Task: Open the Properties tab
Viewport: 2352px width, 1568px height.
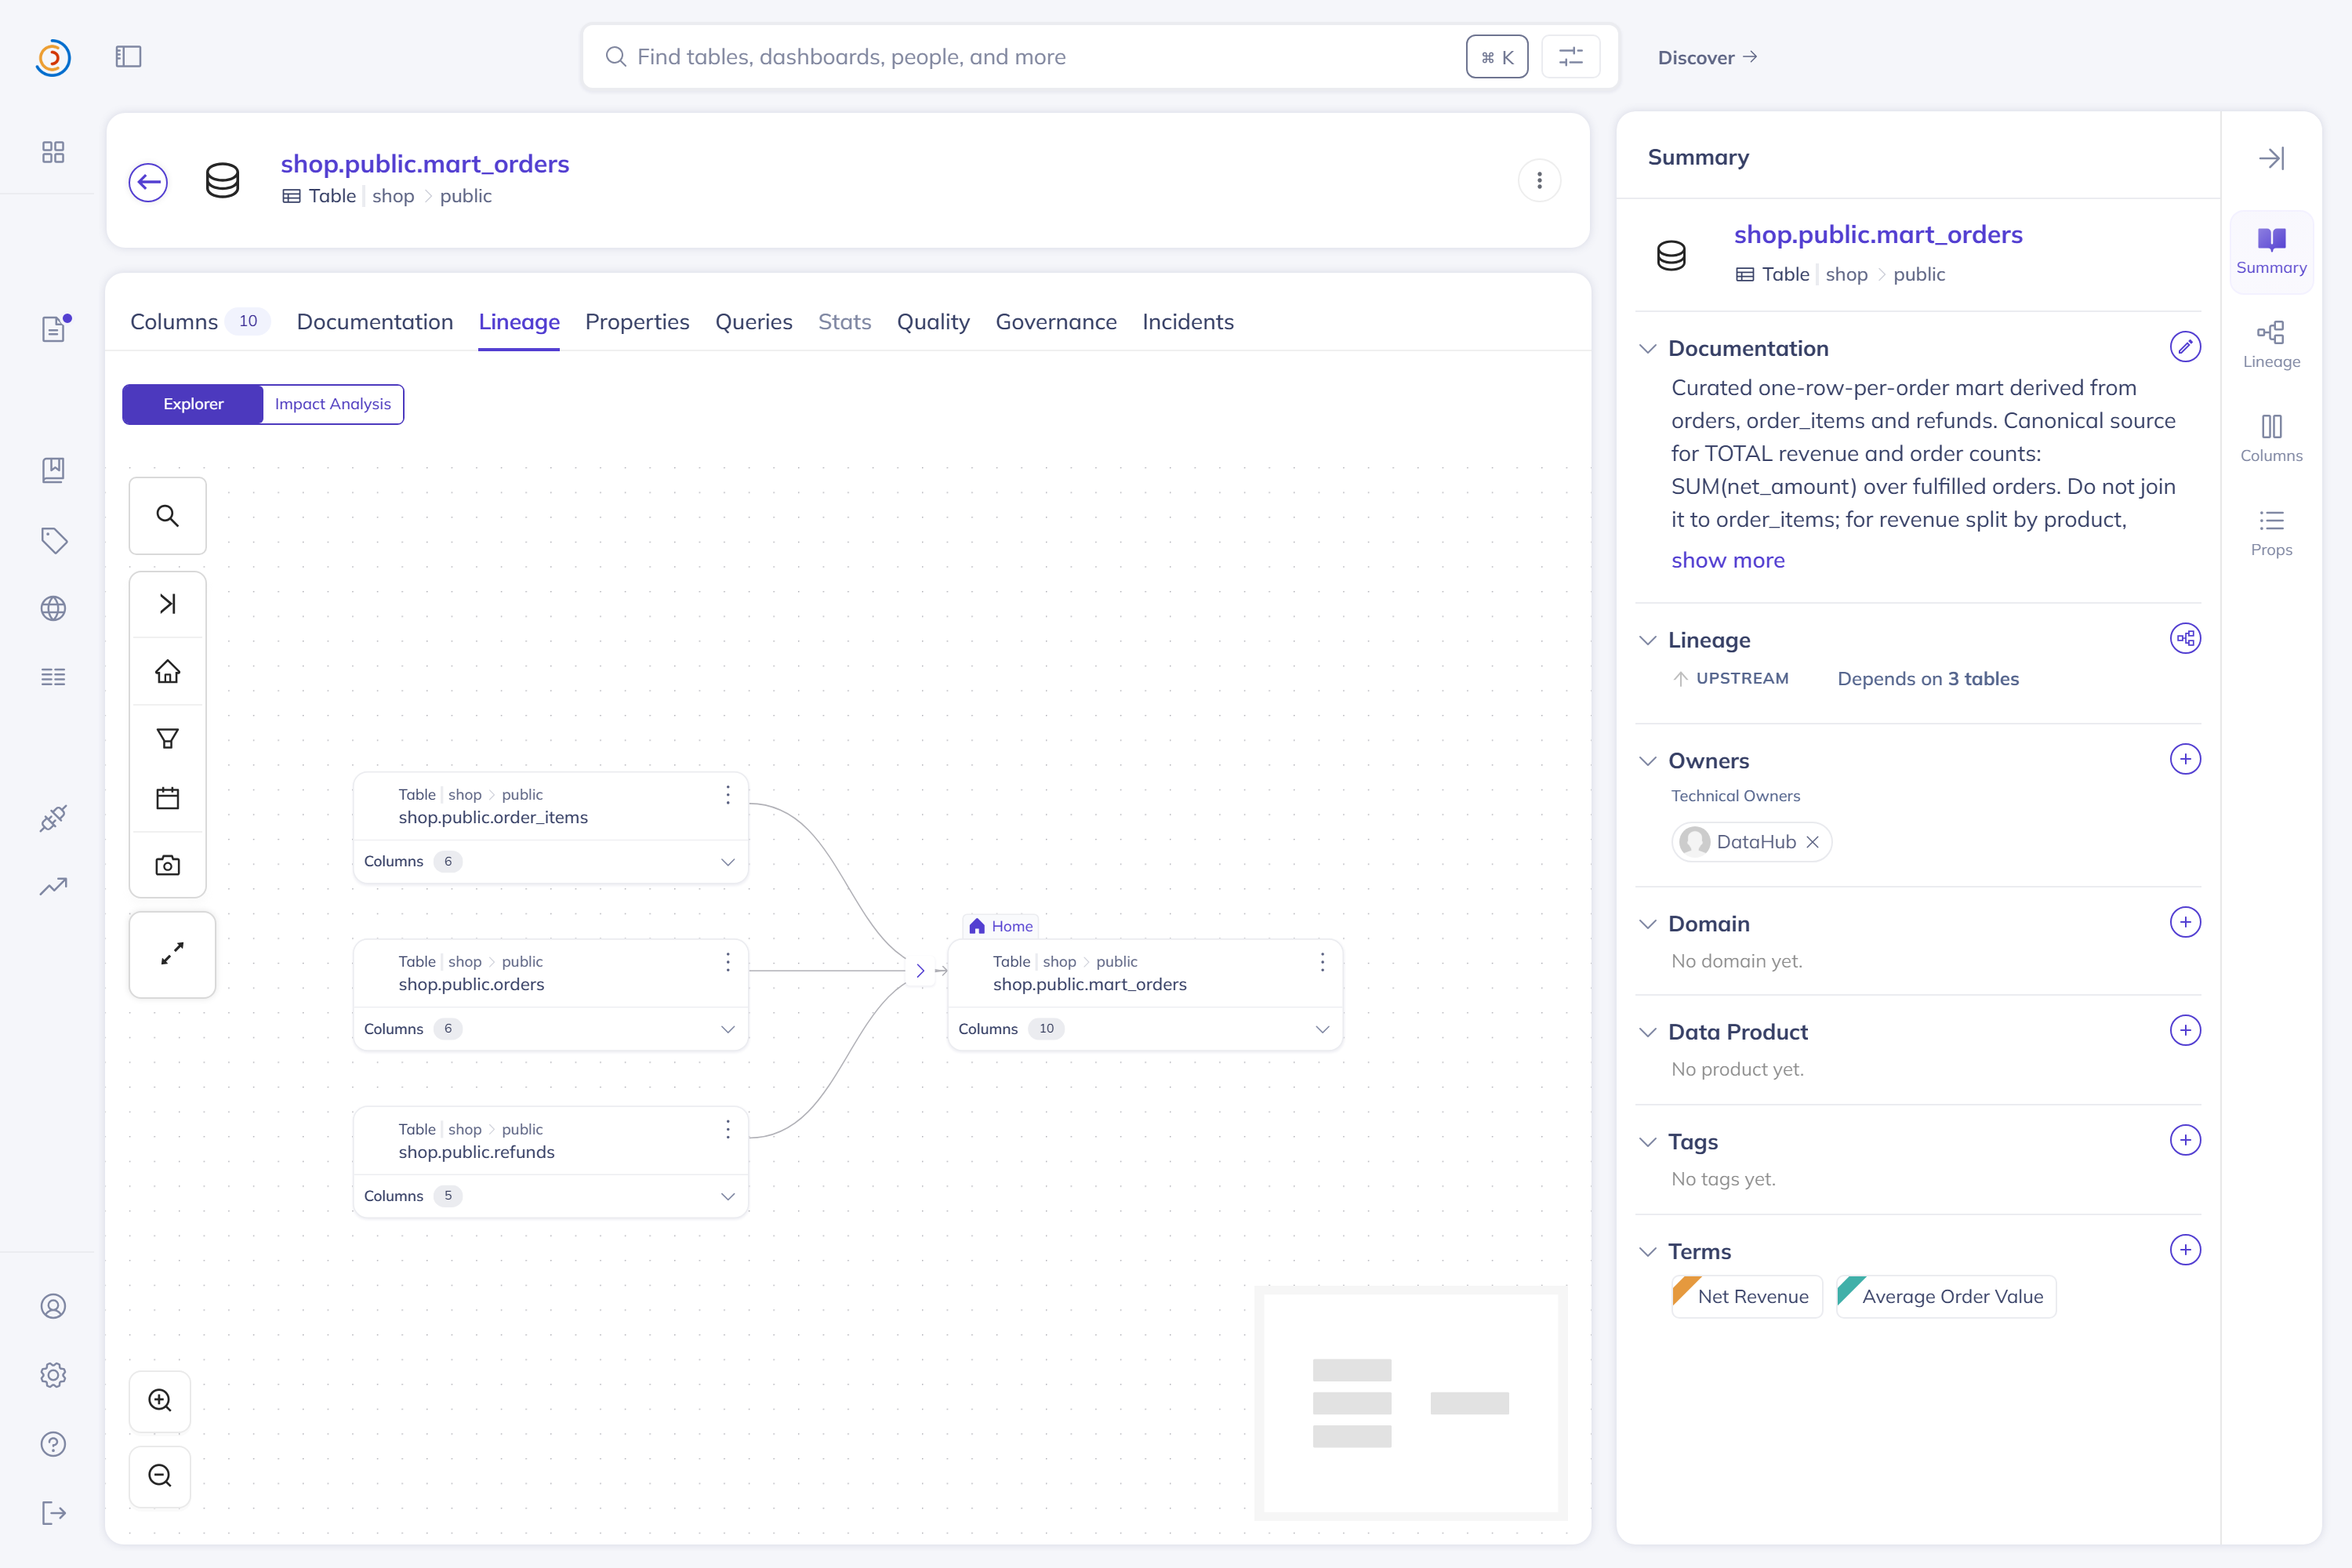Action: tap(637, 322)
